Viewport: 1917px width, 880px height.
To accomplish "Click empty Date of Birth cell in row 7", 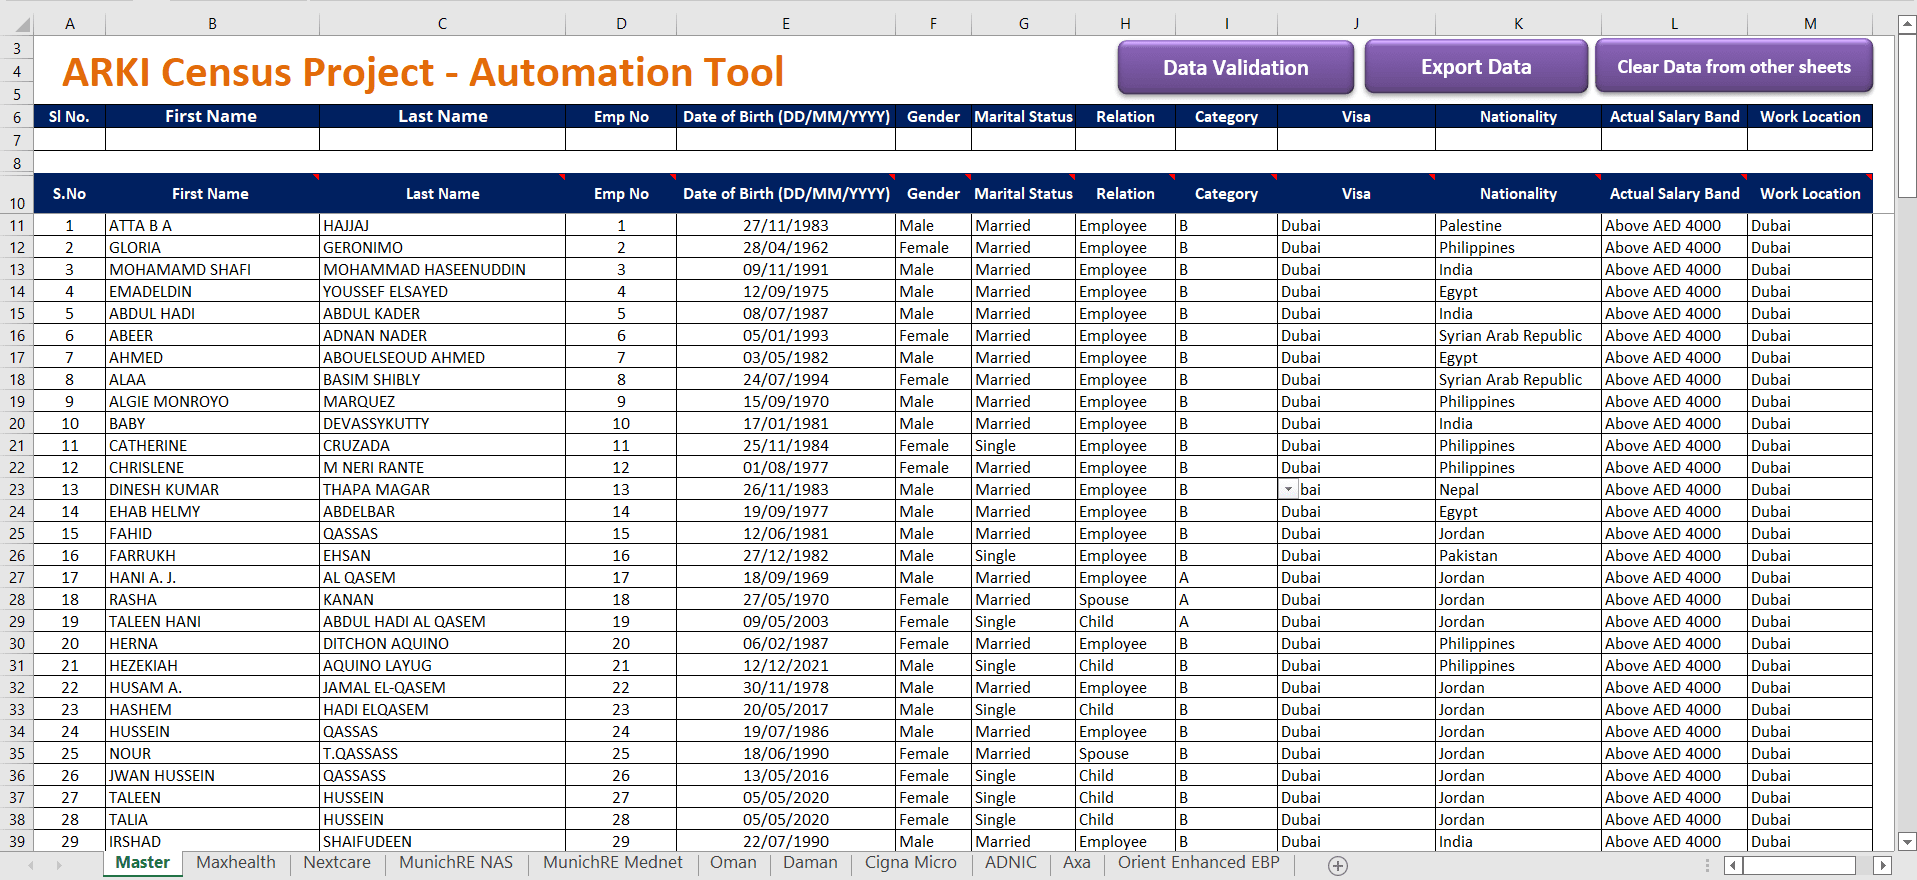I will pyautogui.click(x=786, y=140).
